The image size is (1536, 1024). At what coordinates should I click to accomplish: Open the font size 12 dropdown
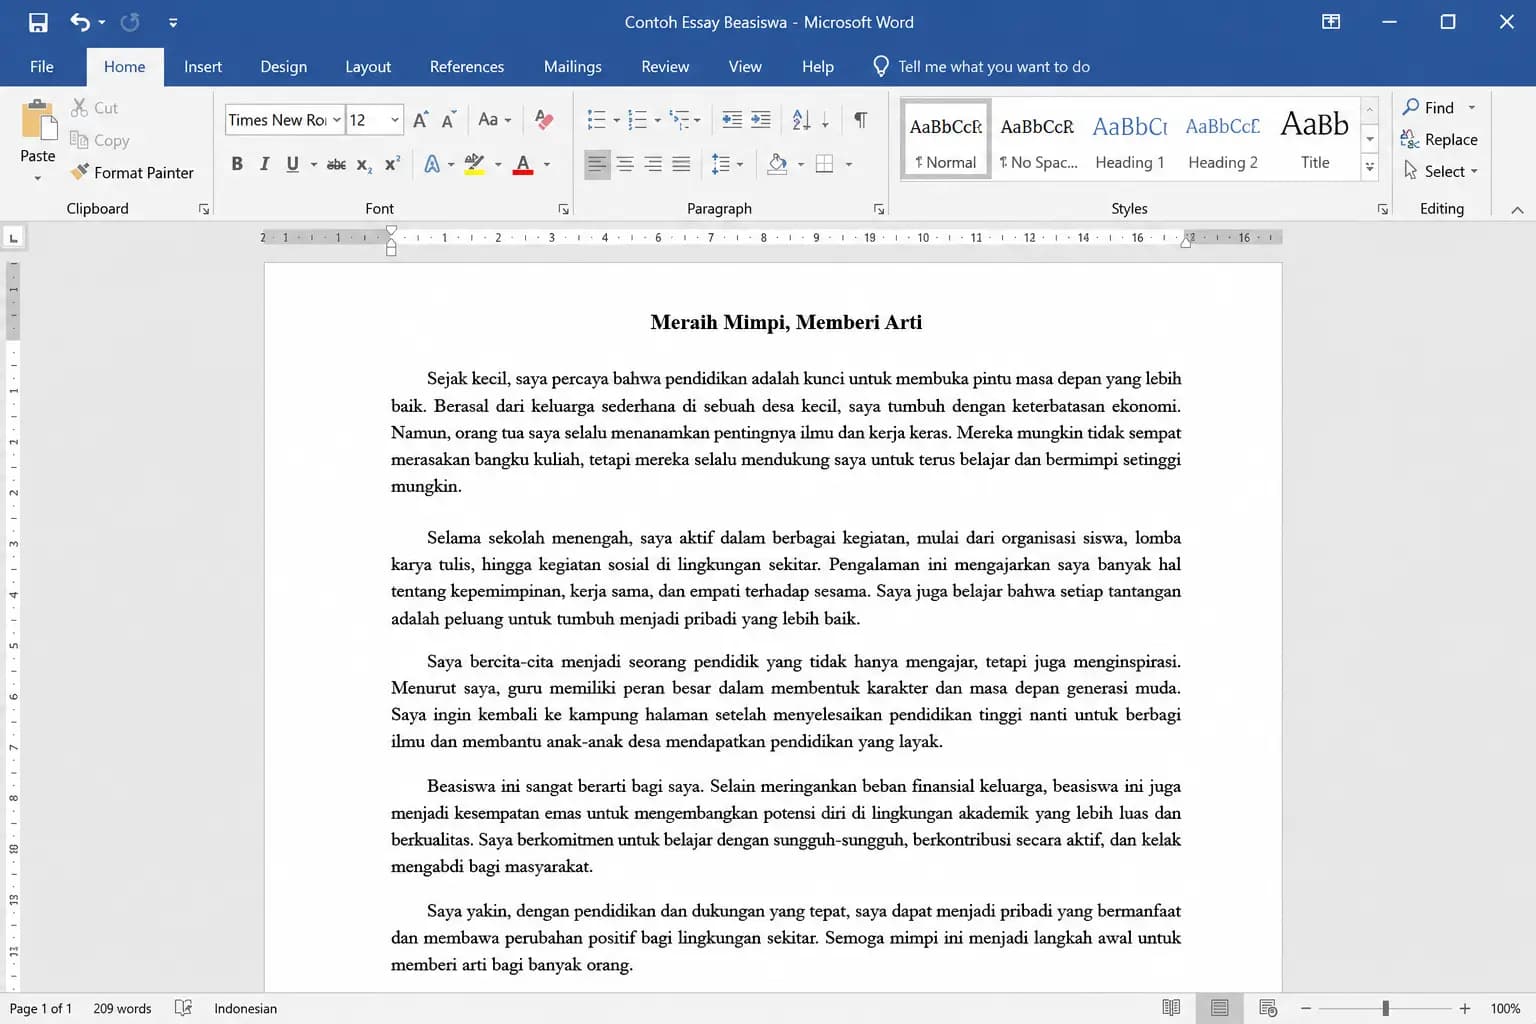click(x=395, y=120)
